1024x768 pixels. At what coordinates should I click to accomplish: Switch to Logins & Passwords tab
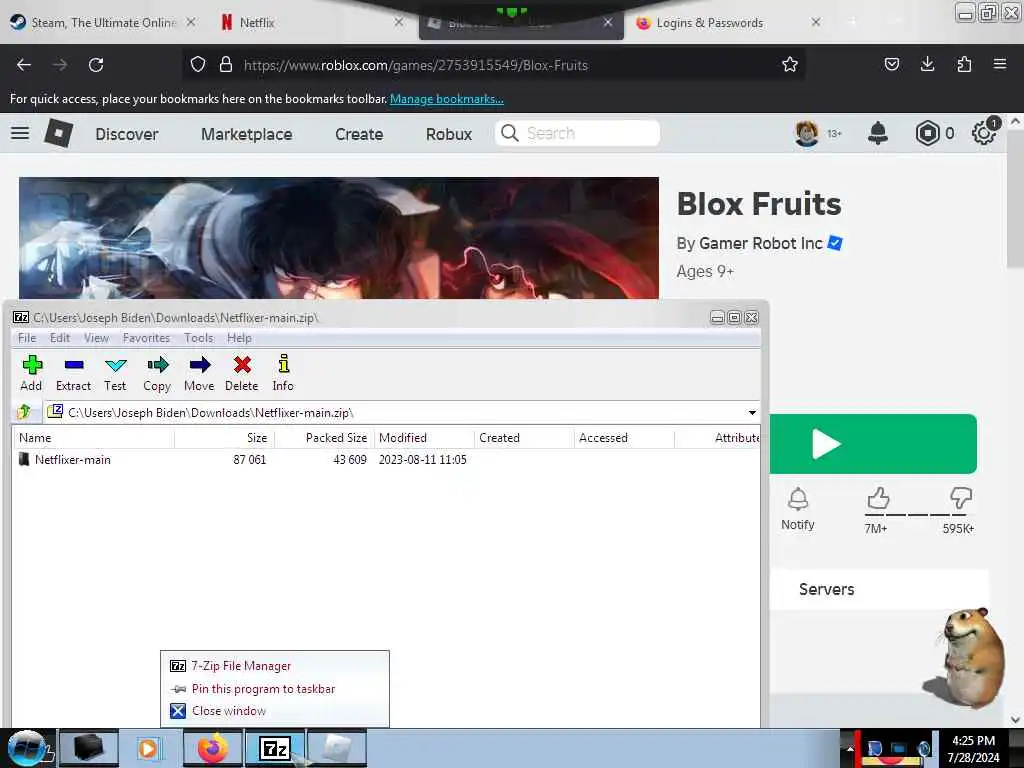(729, 23)
